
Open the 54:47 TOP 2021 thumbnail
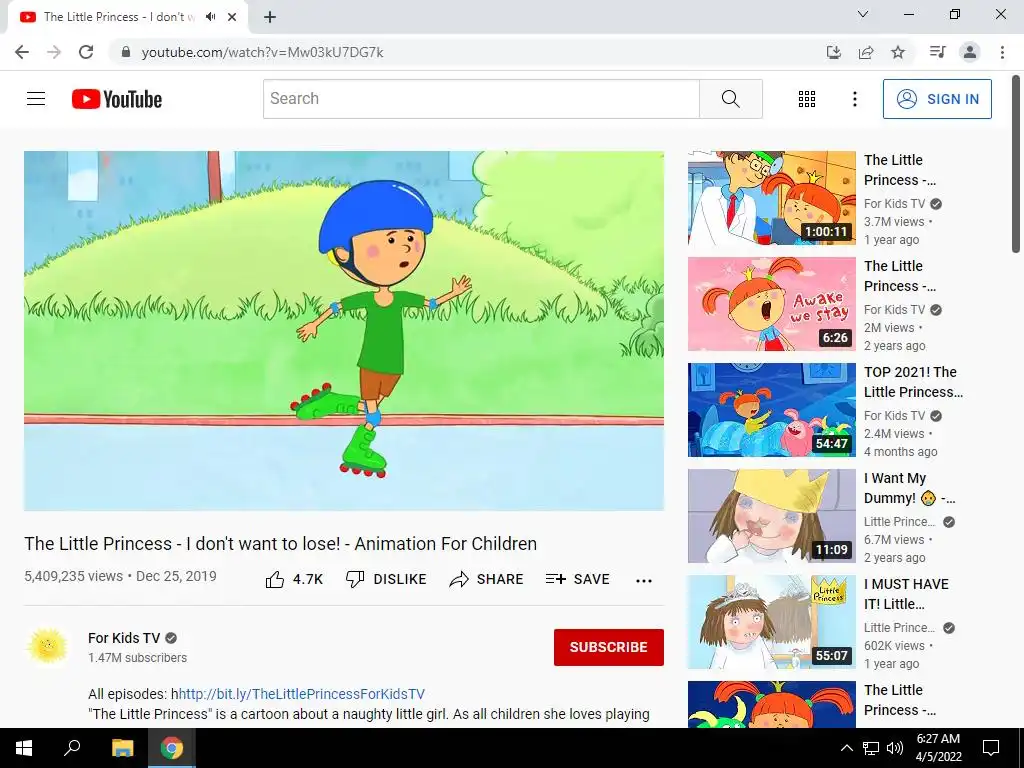pyautogui.click(x=771, y=409)
